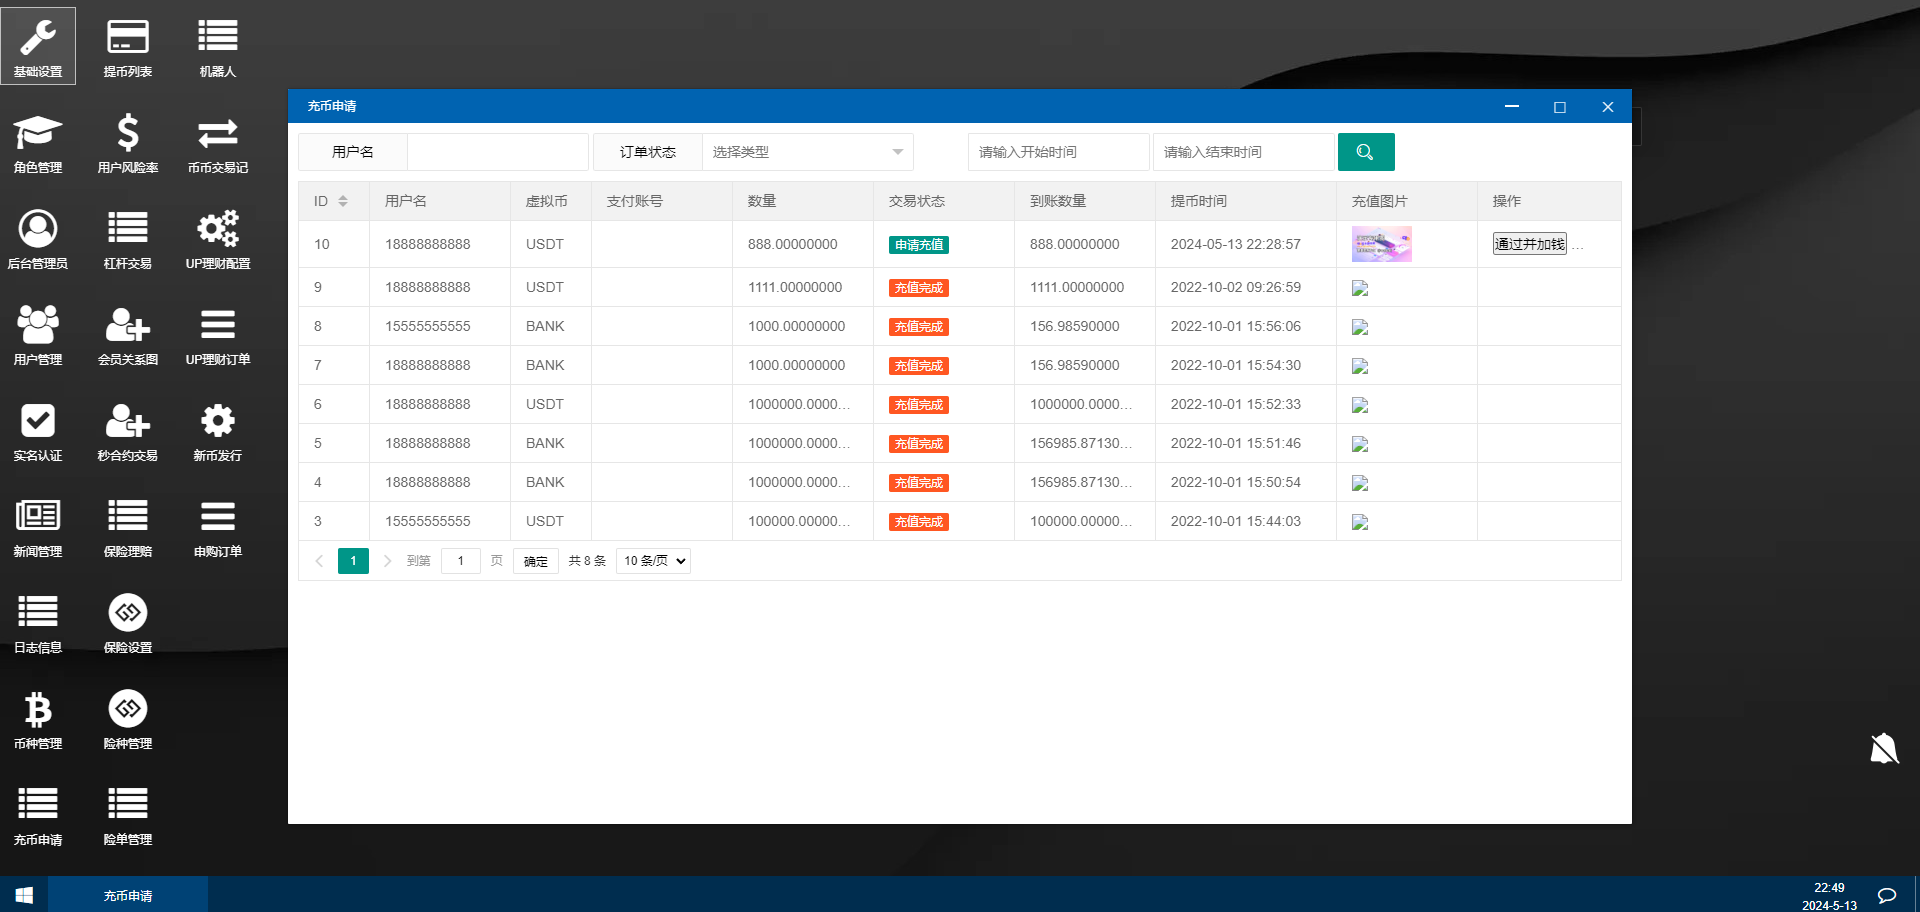Click username 15555555555 in row 8
The width and height of the screenshot is (1920, 912).
click(428, 326)
